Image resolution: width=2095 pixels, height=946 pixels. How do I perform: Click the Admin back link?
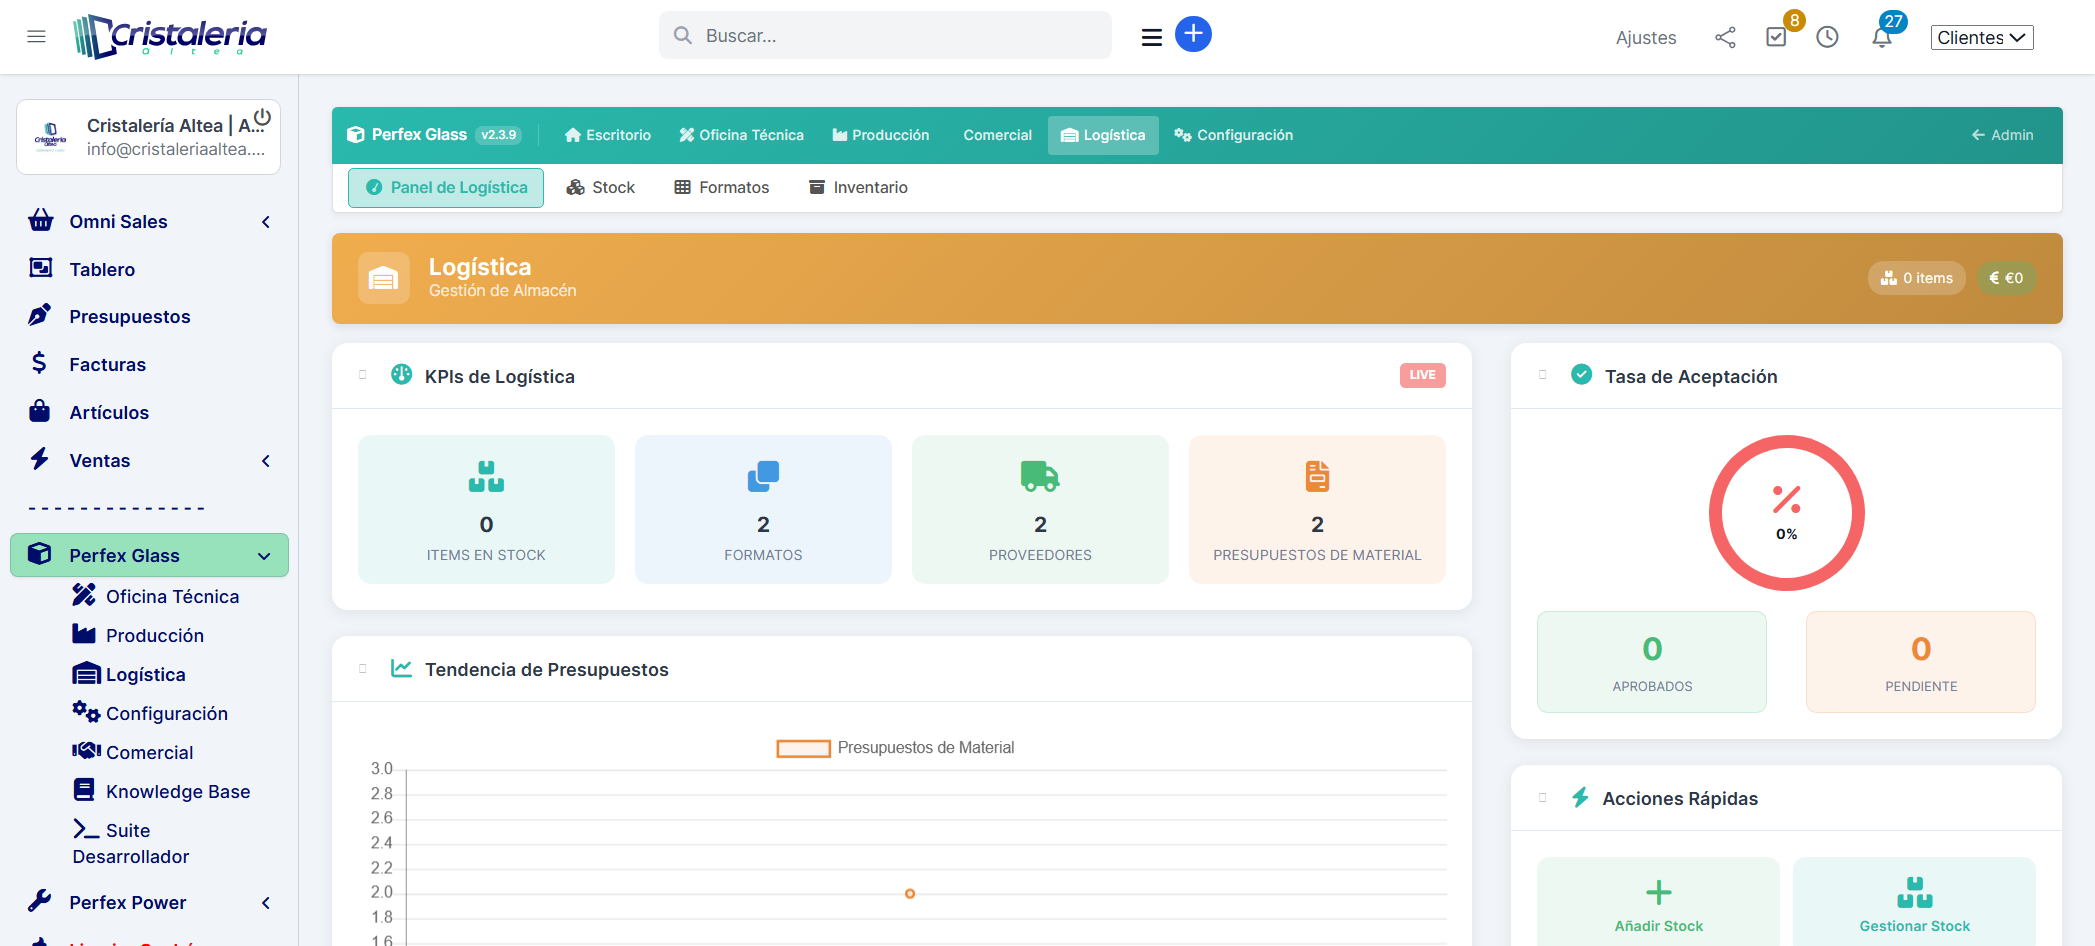pos(2002,135)
